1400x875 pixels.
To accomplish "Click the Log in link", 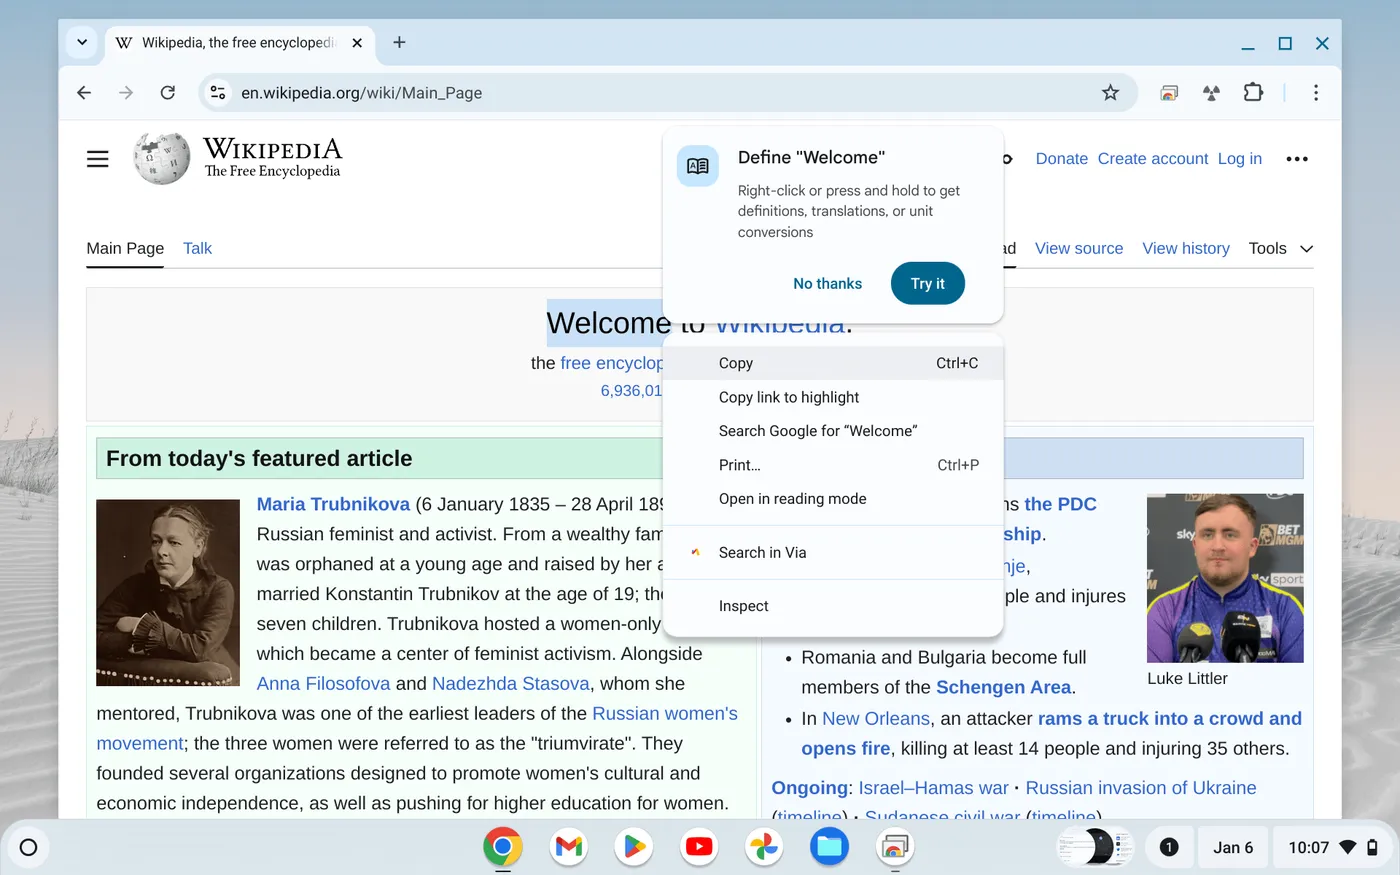I will pyautogui.click(x=1240, y=159).
